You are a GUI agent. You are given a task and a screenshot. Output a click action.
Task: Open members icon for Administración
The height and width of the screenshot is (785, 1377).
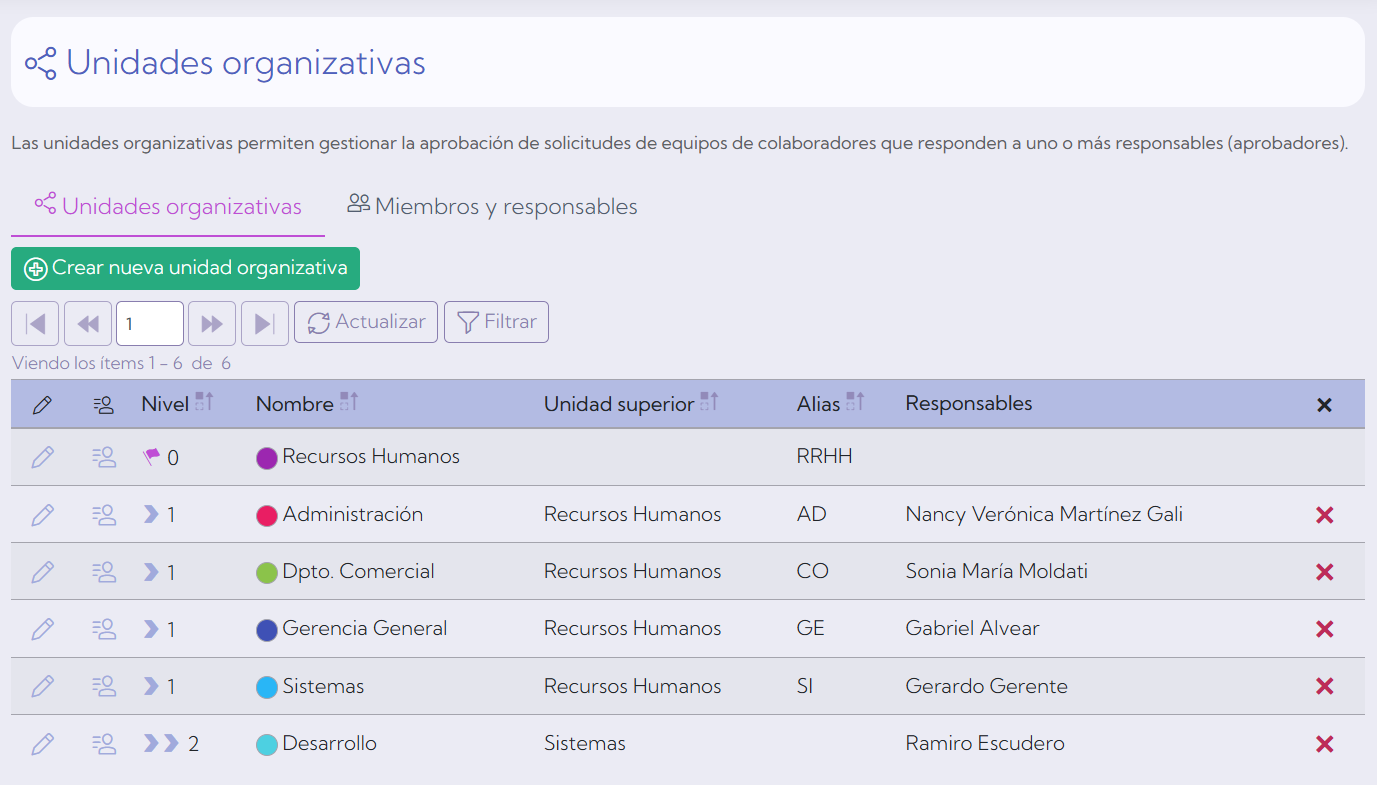(x=103, y=515)
